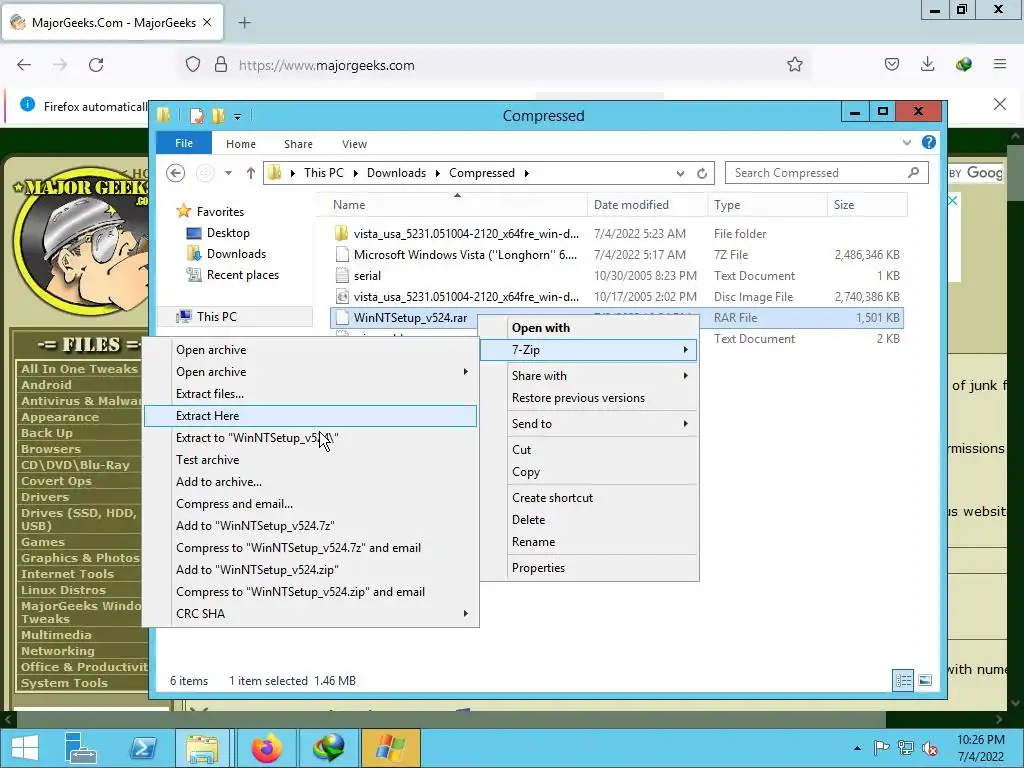Refresh the Compressed folder view
Viewport: 1024px width, 768px height.
pos(702,173)
